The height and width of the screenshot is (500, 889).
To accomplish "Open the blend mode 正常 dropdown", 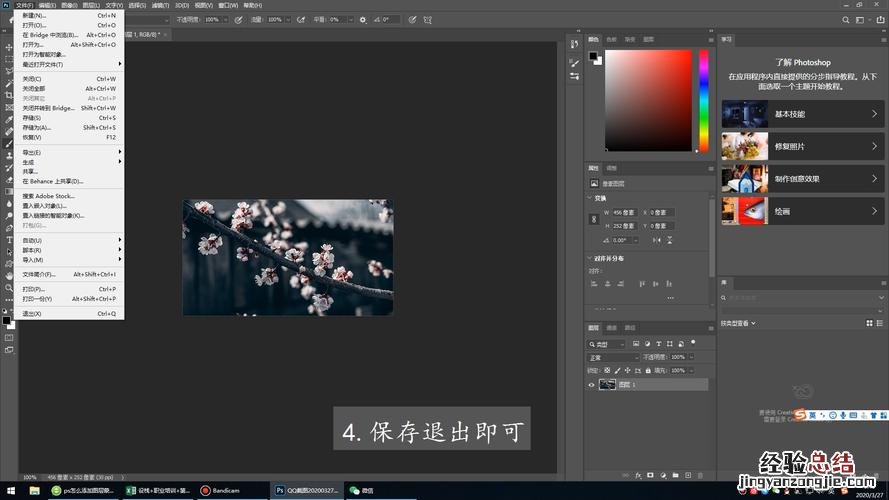I will point(613,357).
